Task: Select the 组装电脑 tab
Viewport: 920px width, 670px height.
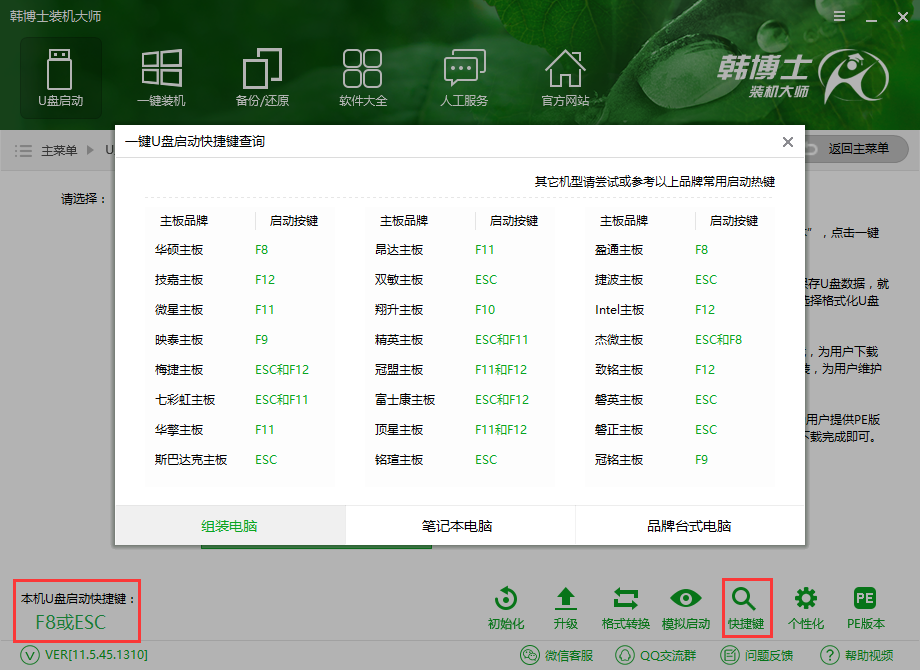Action: point(230,524)
